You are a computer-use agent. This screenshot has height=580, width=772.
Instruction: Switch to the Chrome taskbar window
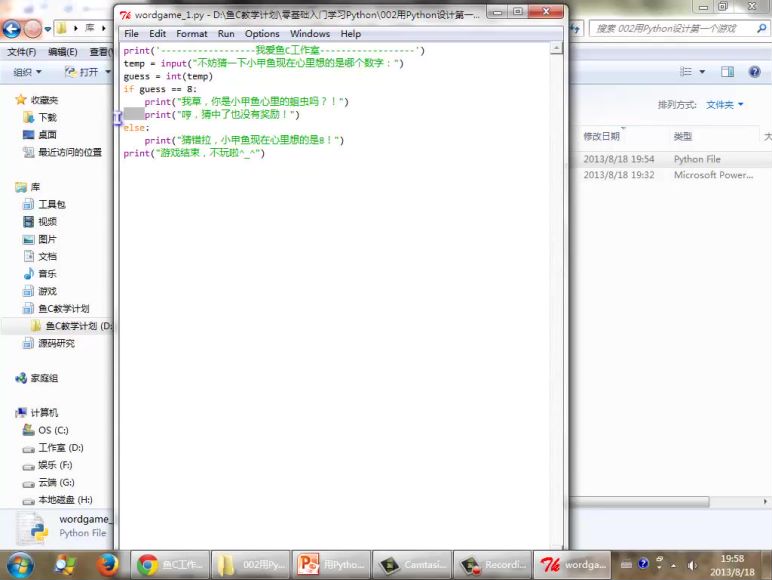170,565
